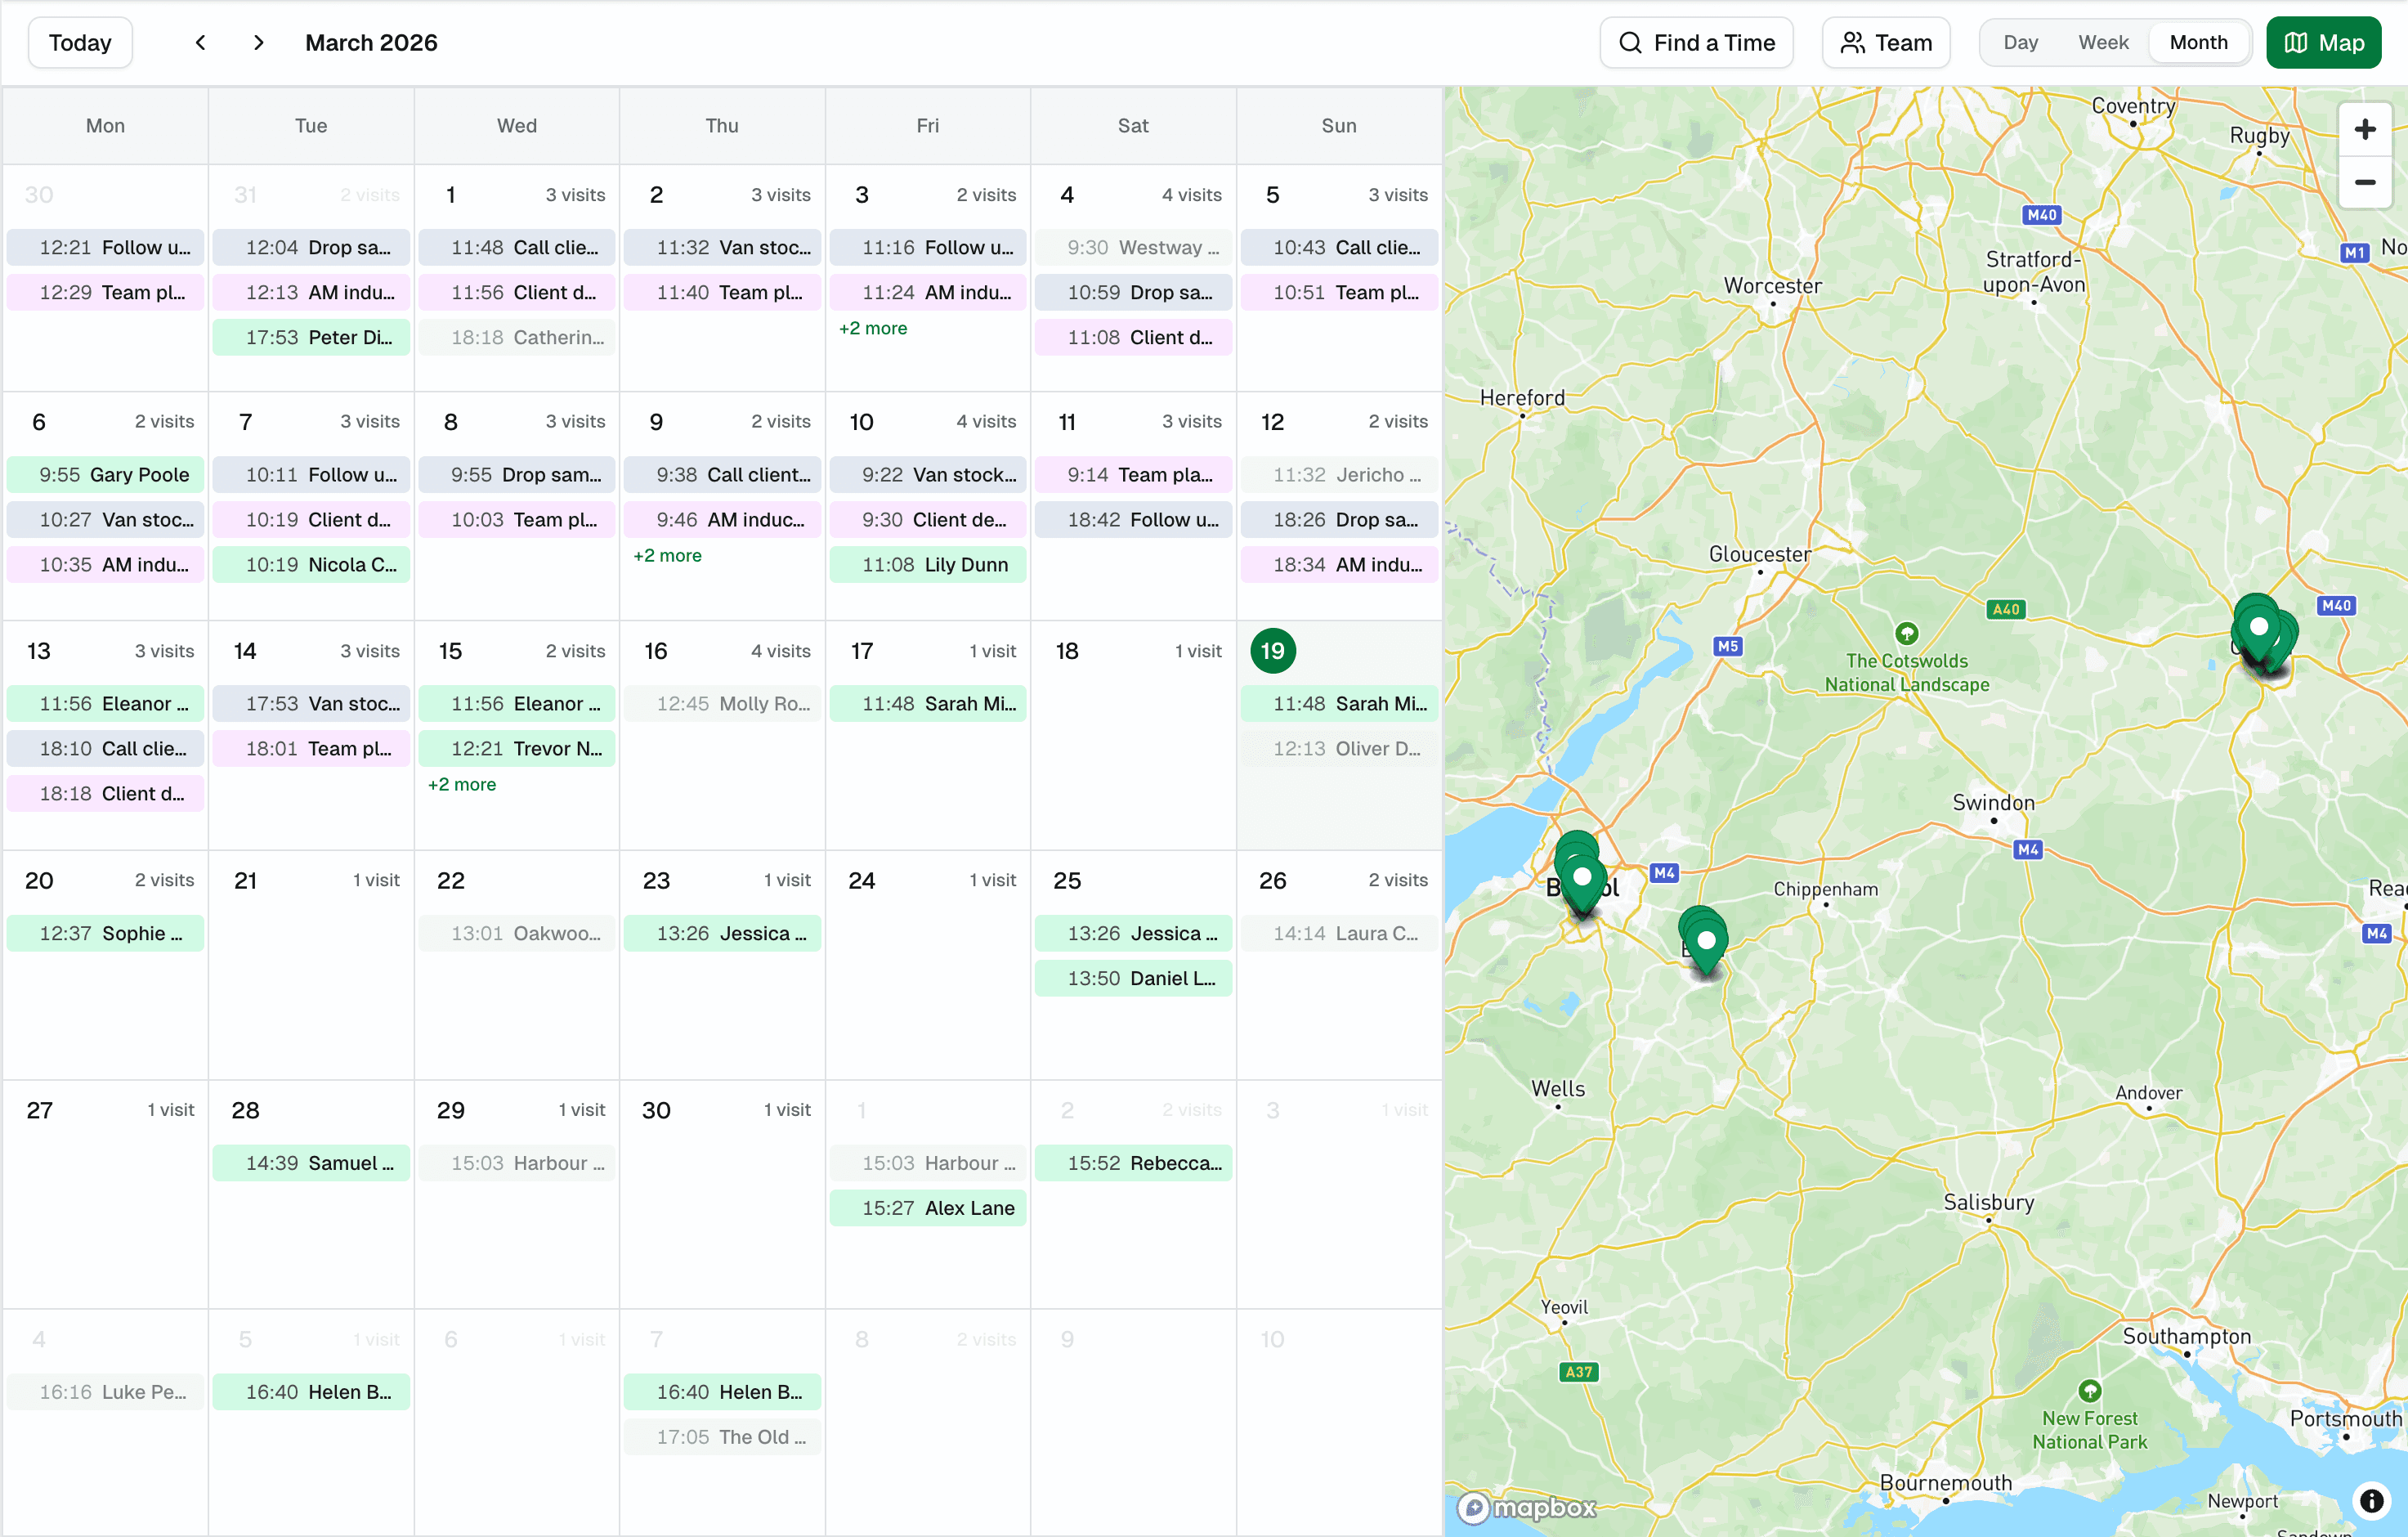Open map attribution info icon
This screenshot has width=2408, height=1537.
click(2370, 1499)
